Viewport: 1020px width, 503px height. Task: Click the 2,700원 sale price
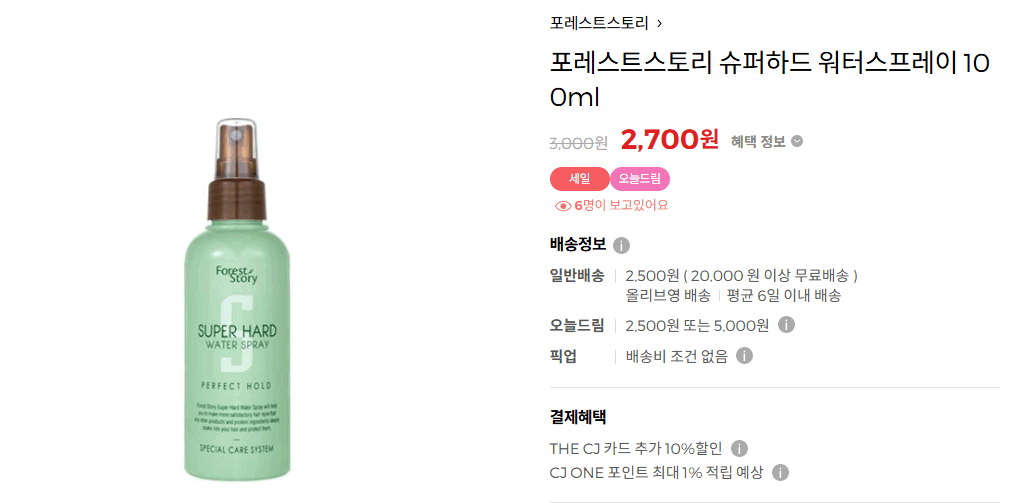click(669, 139)
